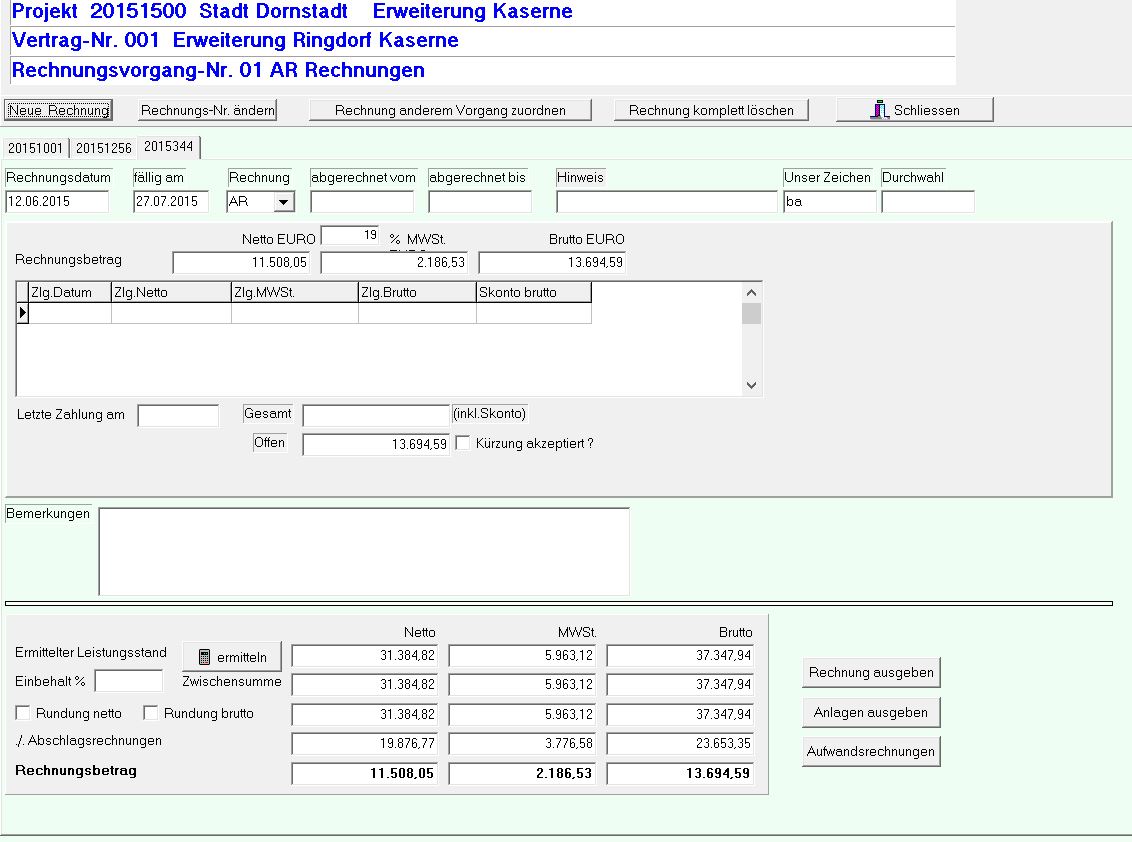The height and width of the screenshot is (842, 1132).
Task: Click Rechnung anderem Vorgang zuordnen
Action: pyautogui.click(x=450, y=110)
